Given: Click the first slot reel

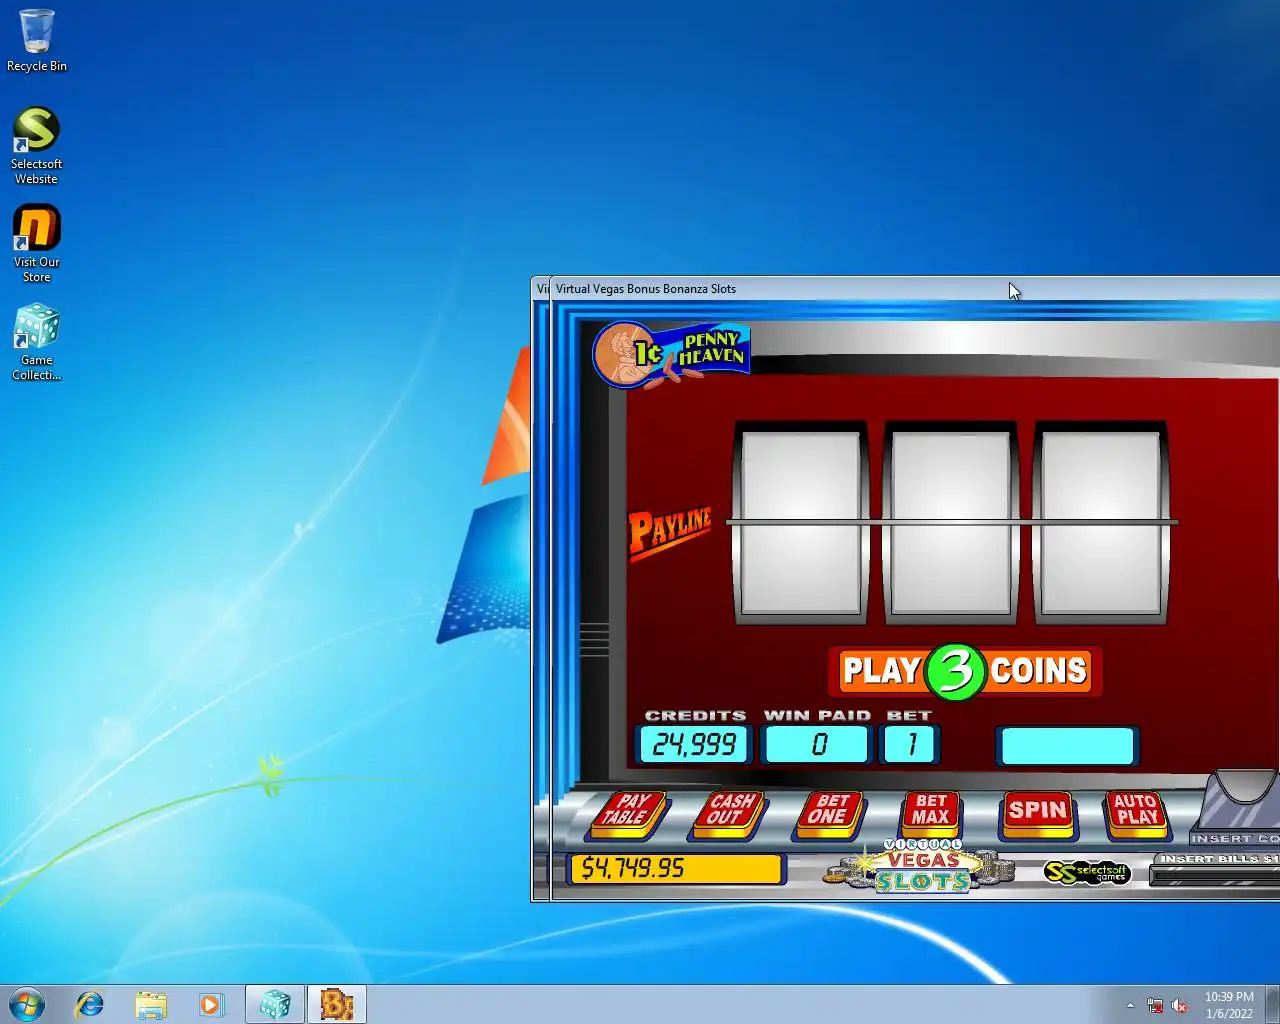Looking at the screenshot, I should (800, 522).
